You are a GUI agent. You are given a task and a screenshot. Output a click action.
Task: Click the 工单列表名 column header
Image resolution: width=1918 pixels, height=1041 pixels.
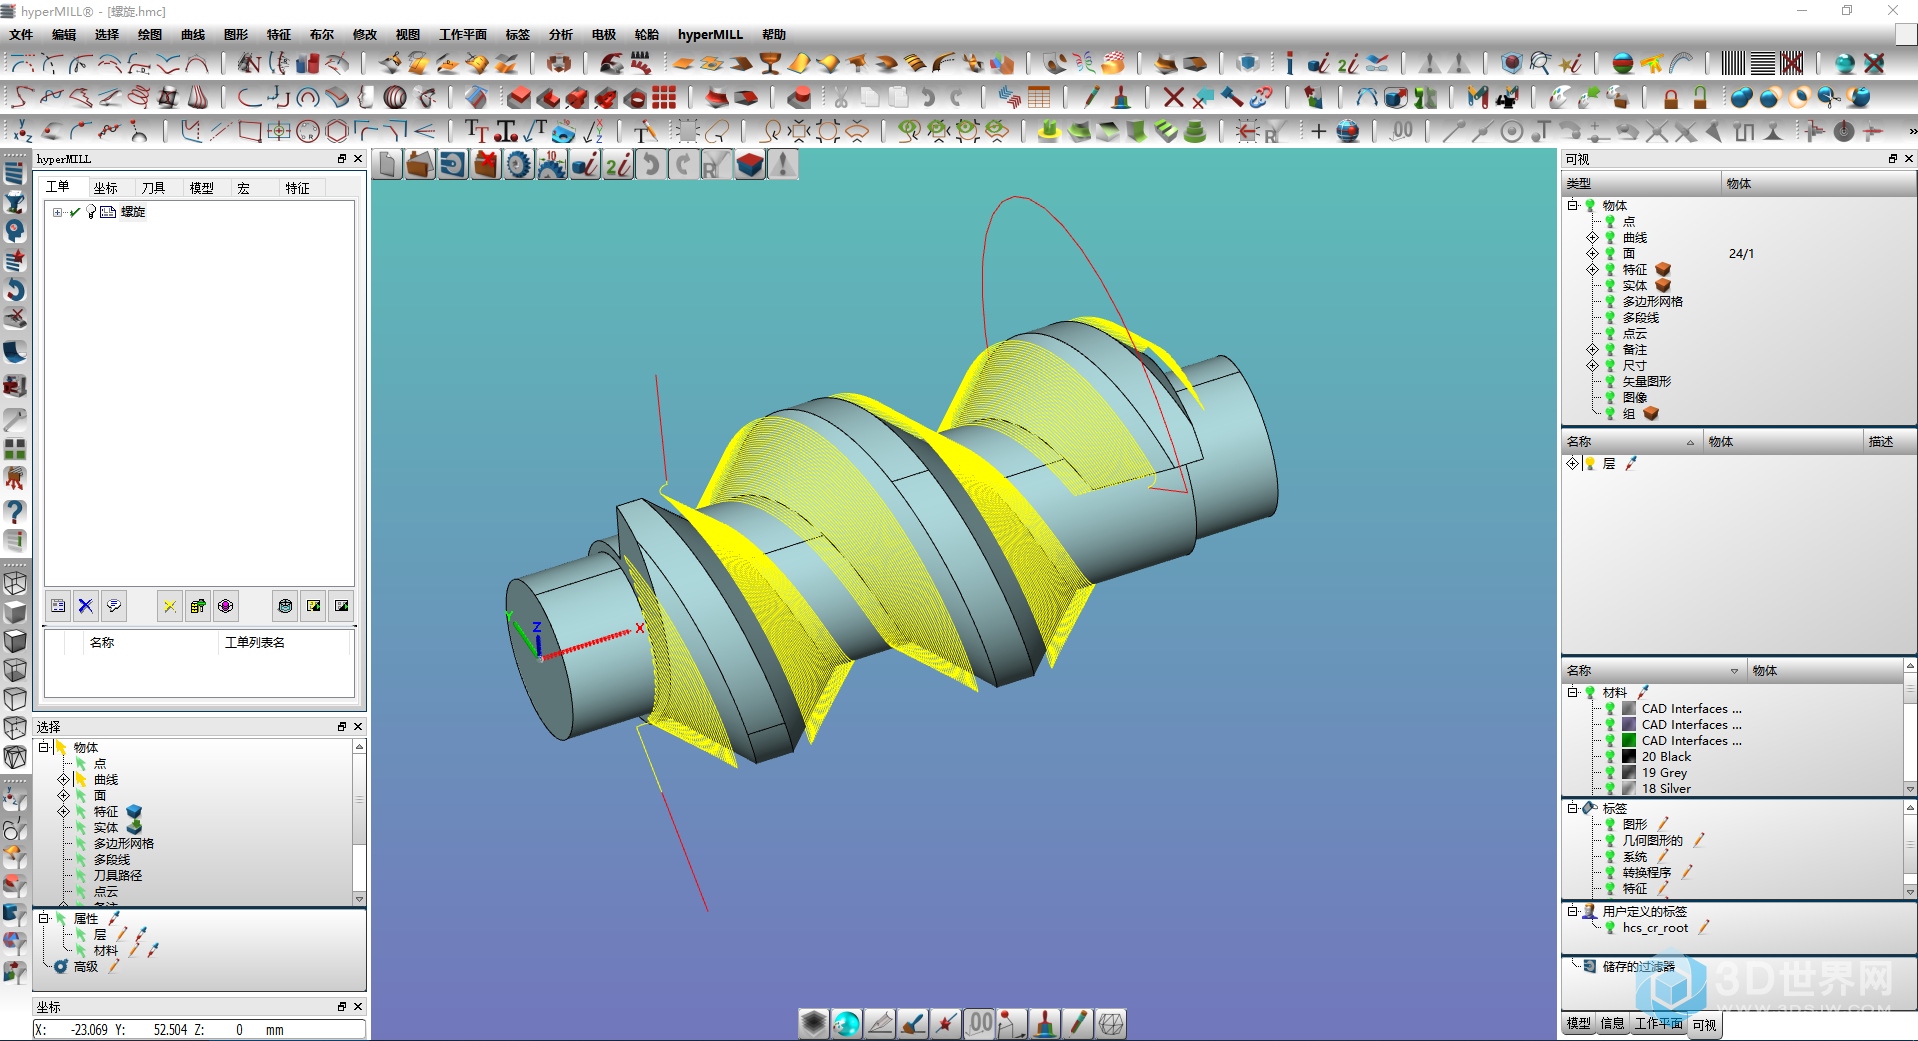coord(285,643)
